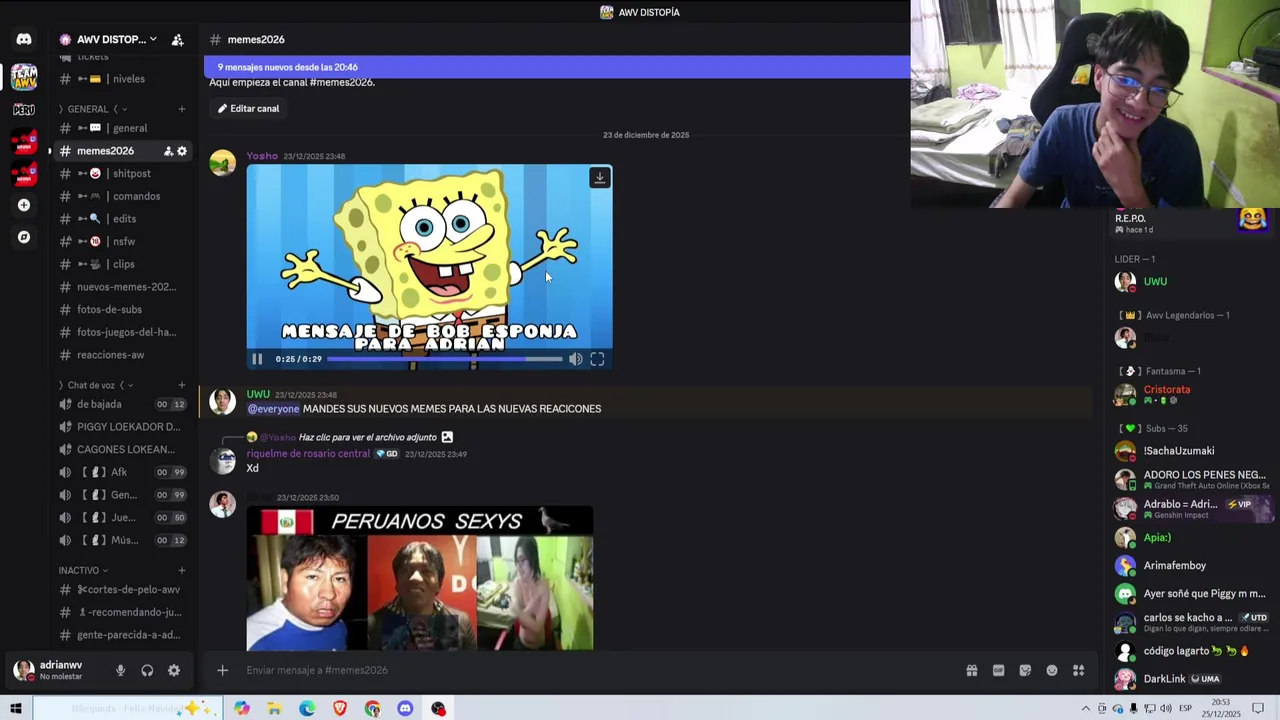The image size is (1280, 720).
Task: Mute the microphone in user panel
Action: pyautogui.click(x=120, y=671)
